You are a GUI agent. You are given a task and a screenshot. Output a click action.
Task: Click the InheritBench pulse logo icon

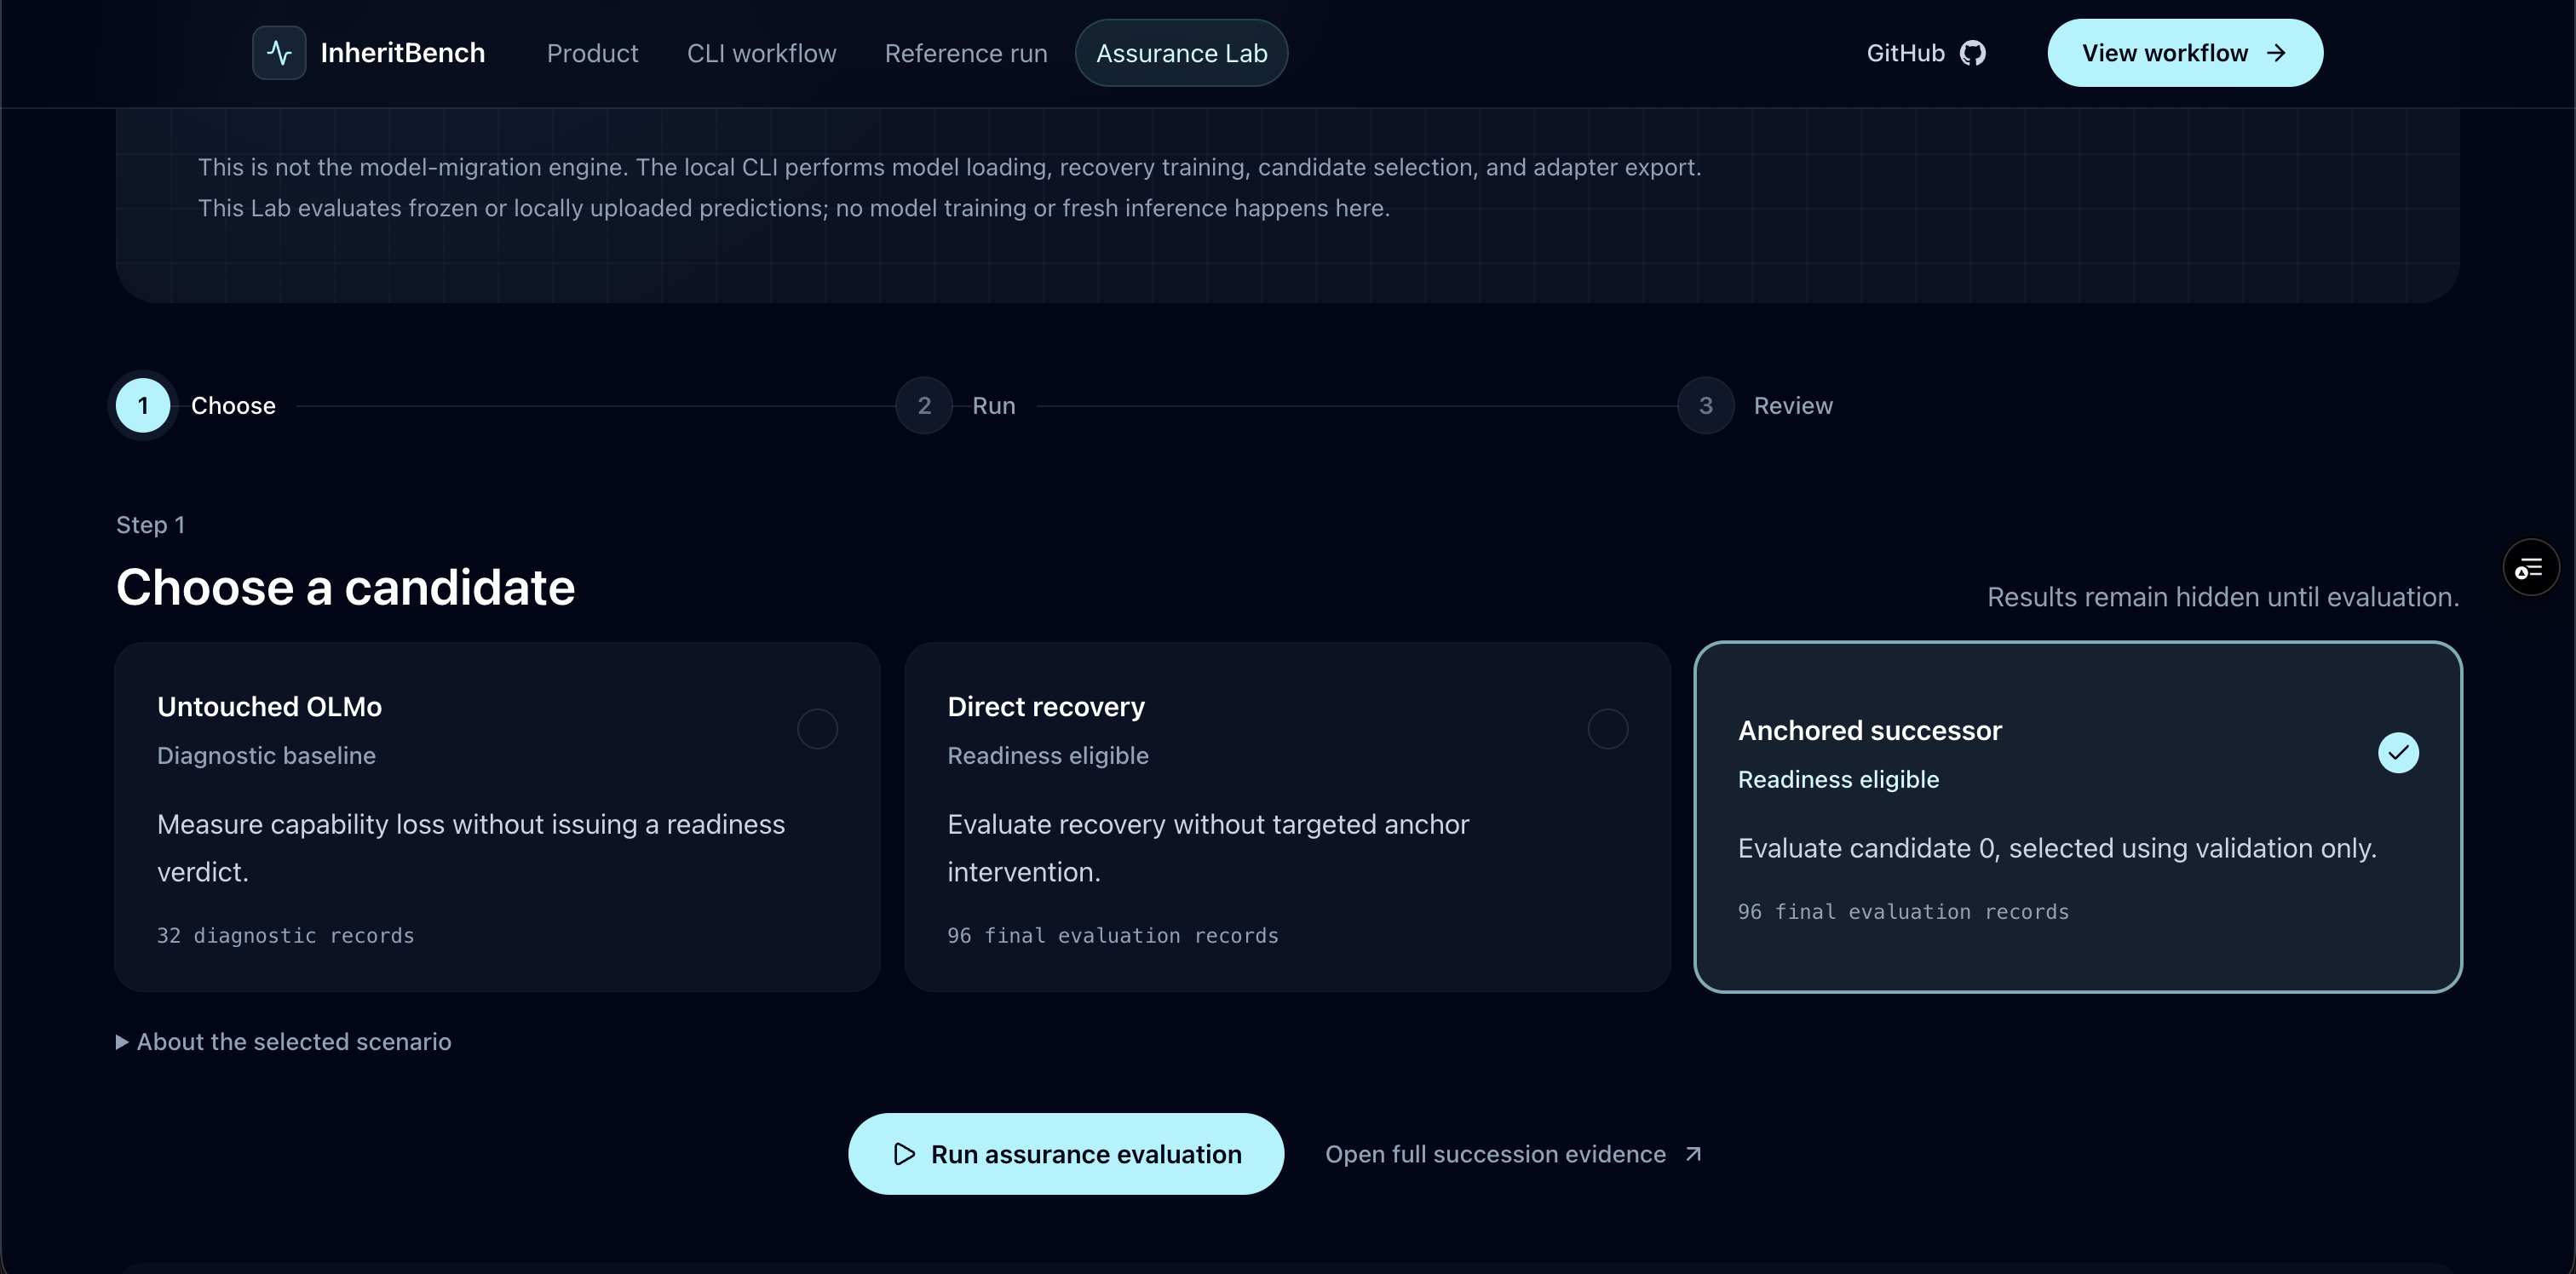[279, 53]
